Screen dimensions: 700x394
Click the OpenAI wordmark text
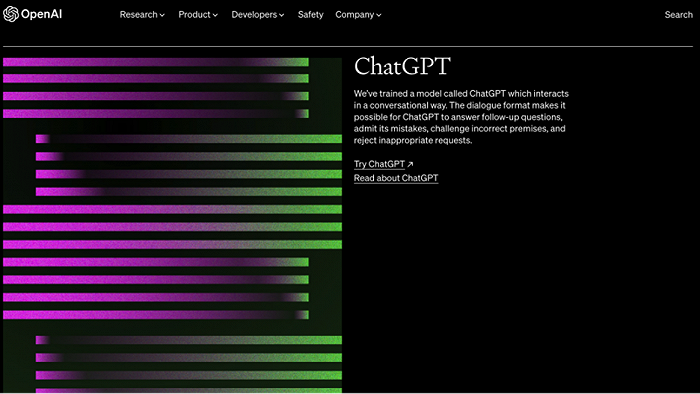pos(42,14)
